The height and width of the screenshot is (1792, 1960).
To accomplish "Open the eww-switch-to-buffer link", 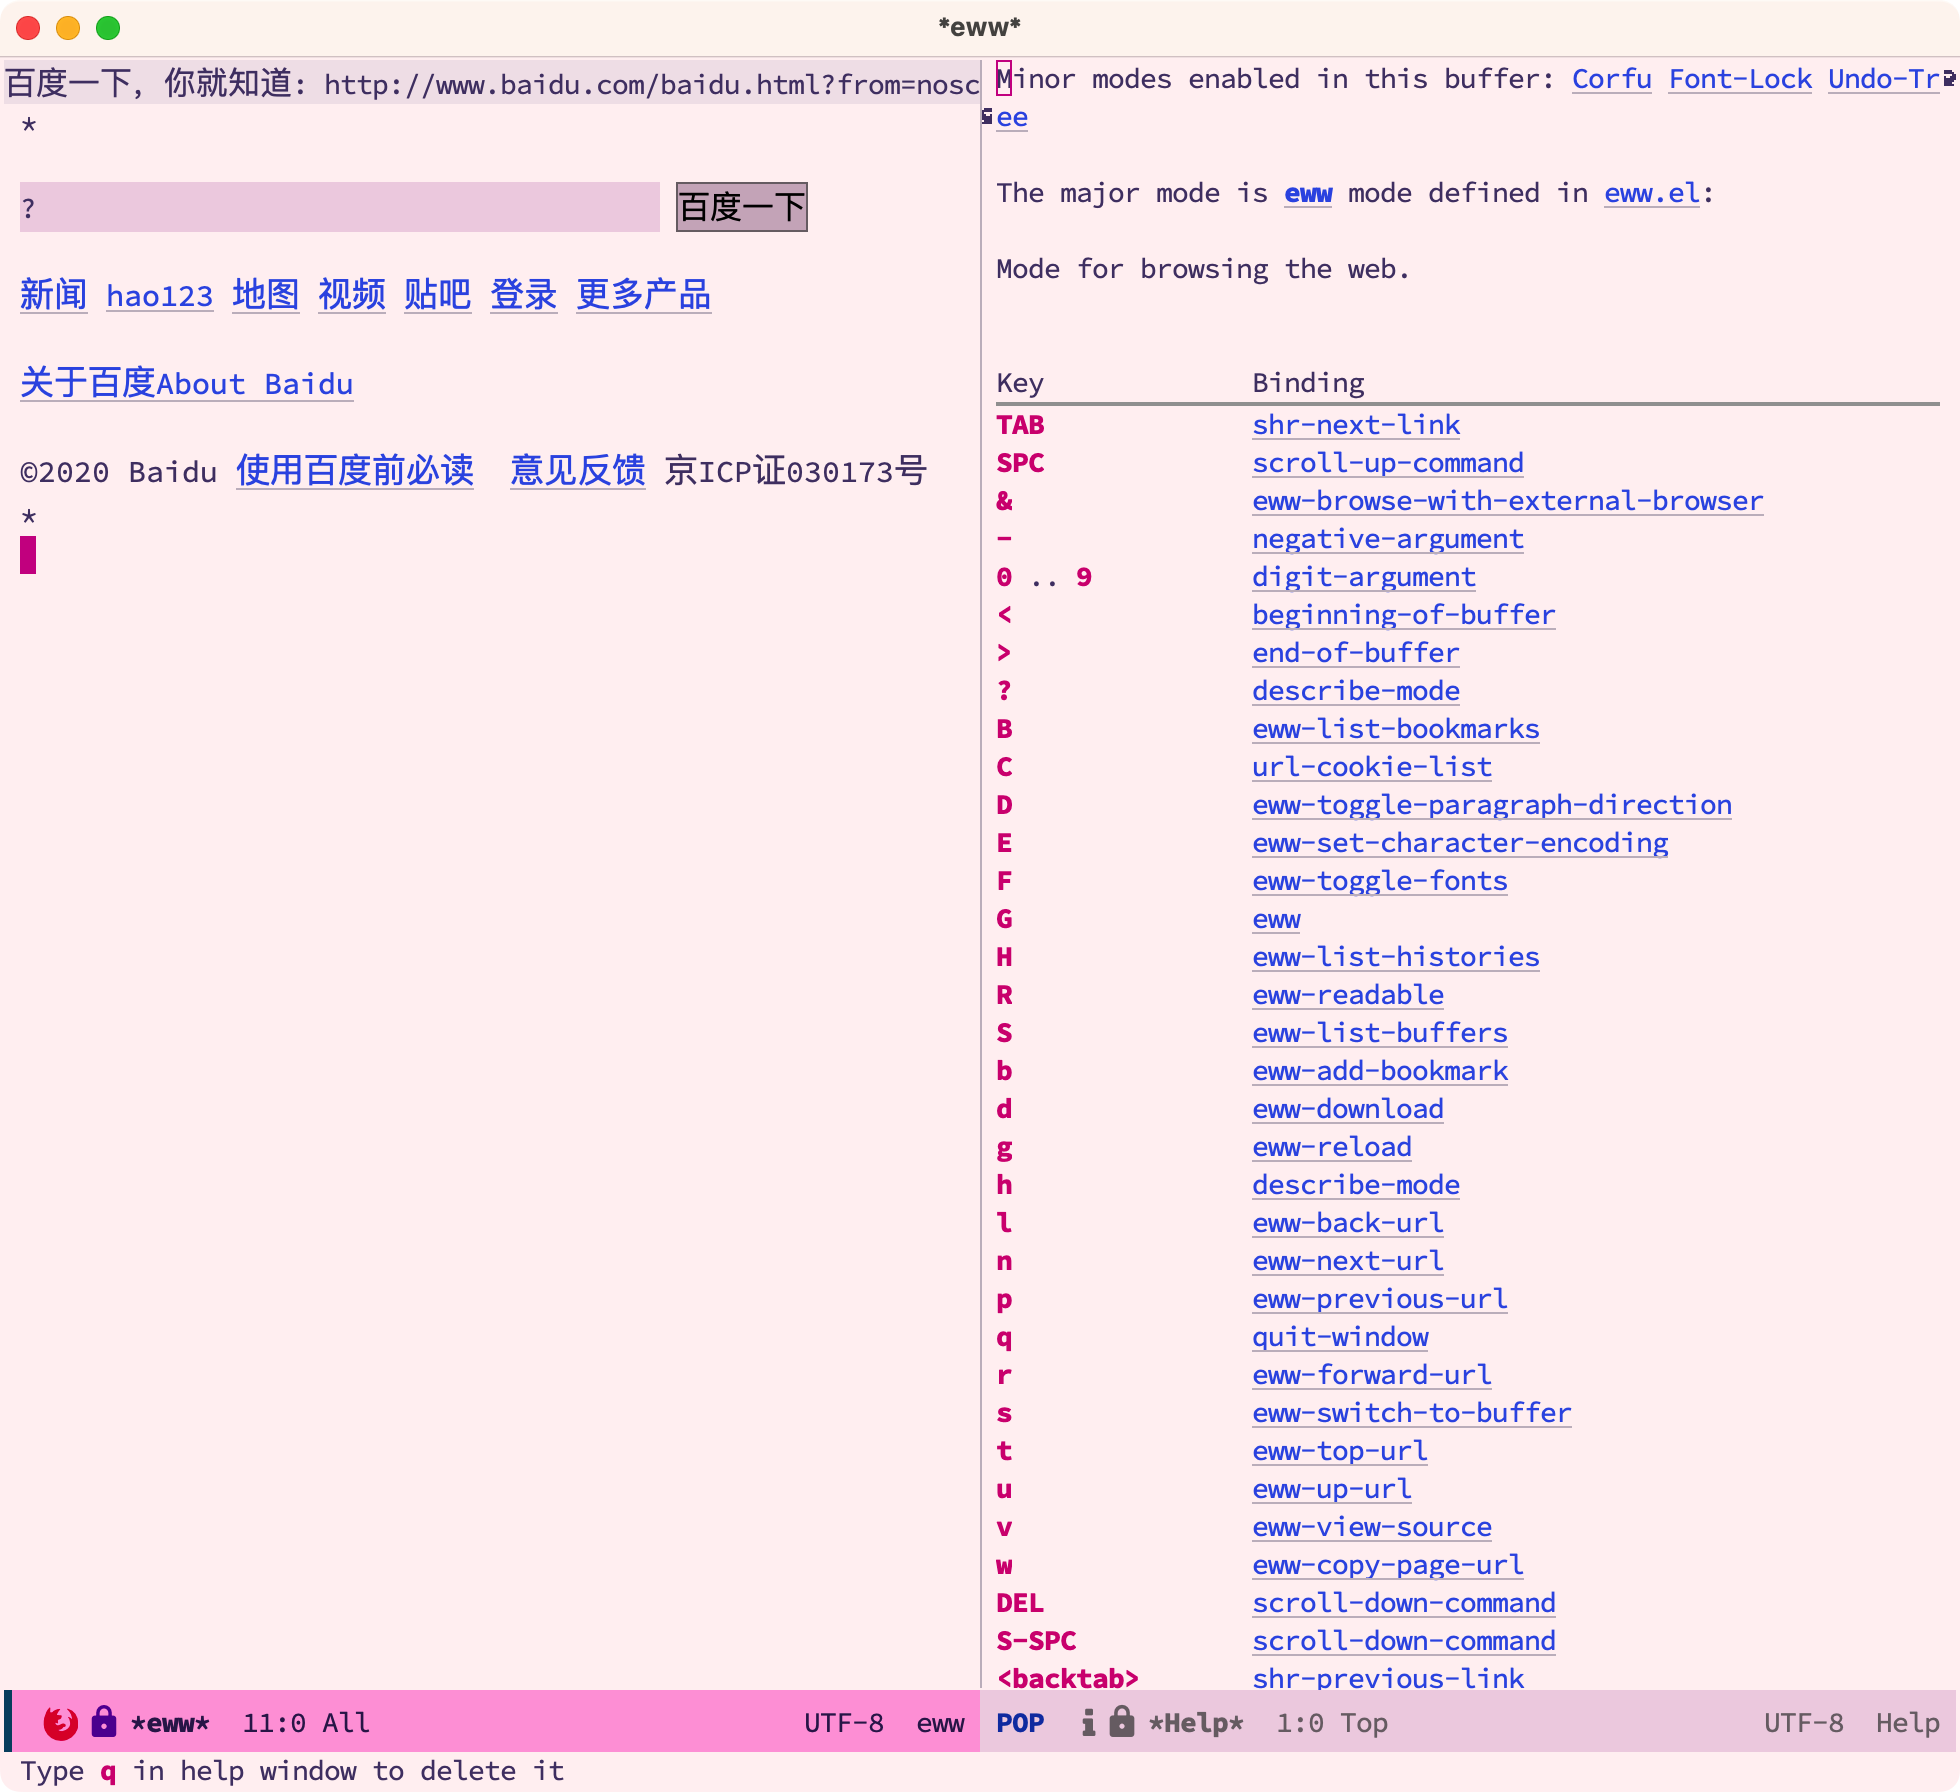I will pos(1412,1413).
